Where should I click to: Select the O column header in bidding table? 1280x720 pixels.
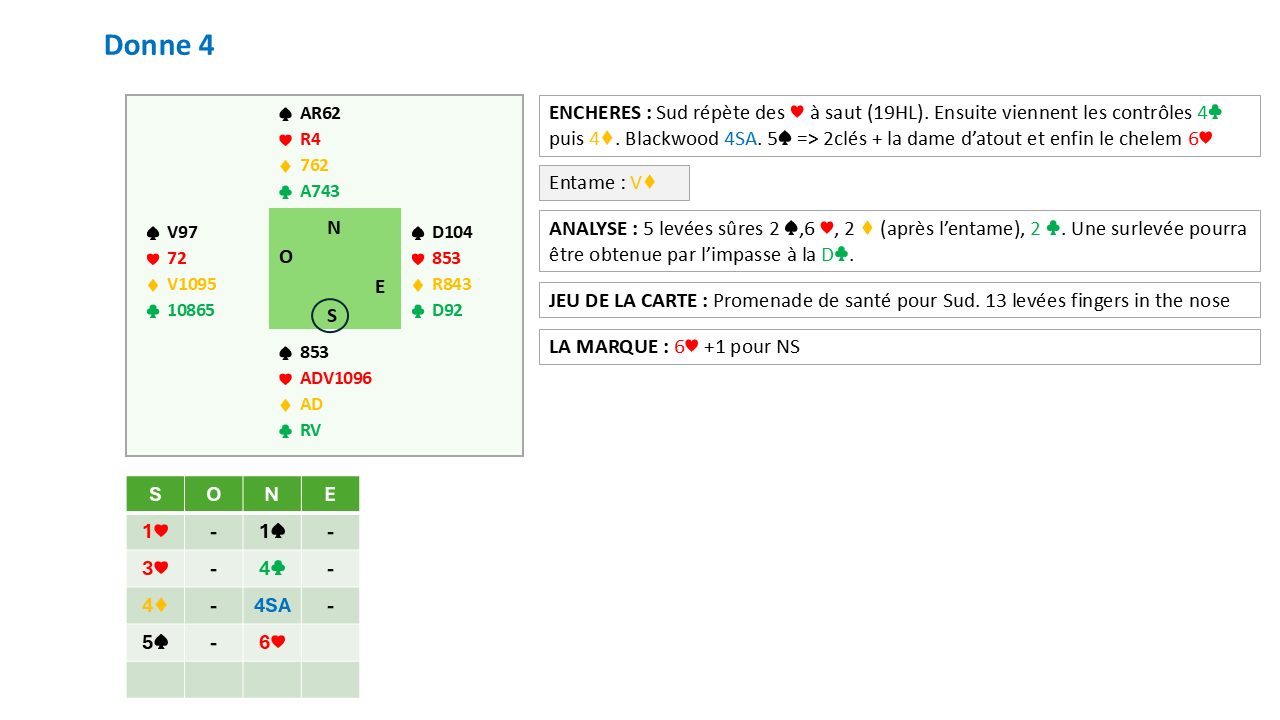(x=213, y=494)
